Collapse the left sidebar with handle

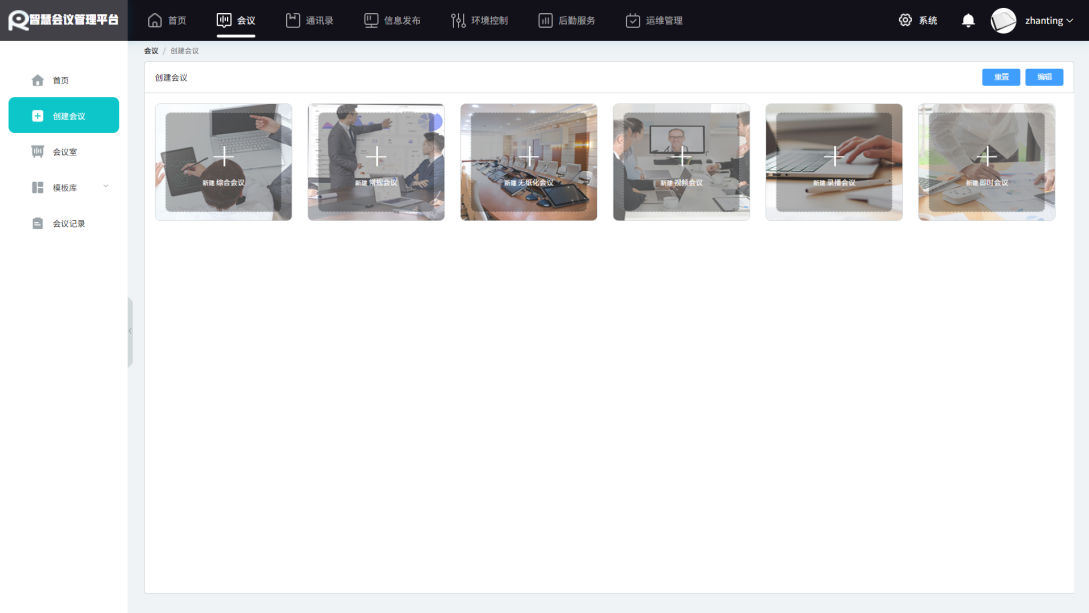tap(130, 332)
